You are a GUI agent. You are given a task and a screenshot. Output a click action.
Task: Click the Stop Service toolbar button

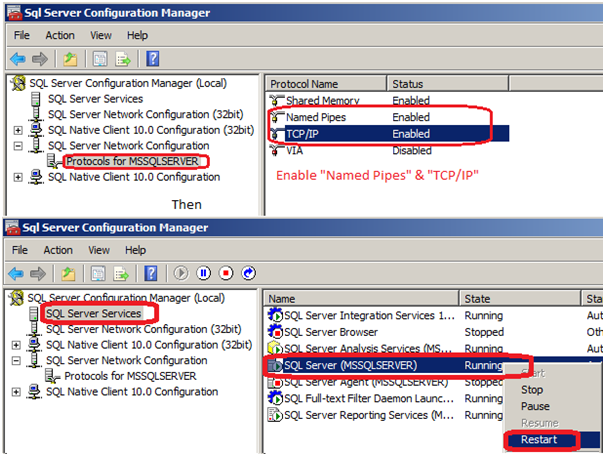pos(226,273)
